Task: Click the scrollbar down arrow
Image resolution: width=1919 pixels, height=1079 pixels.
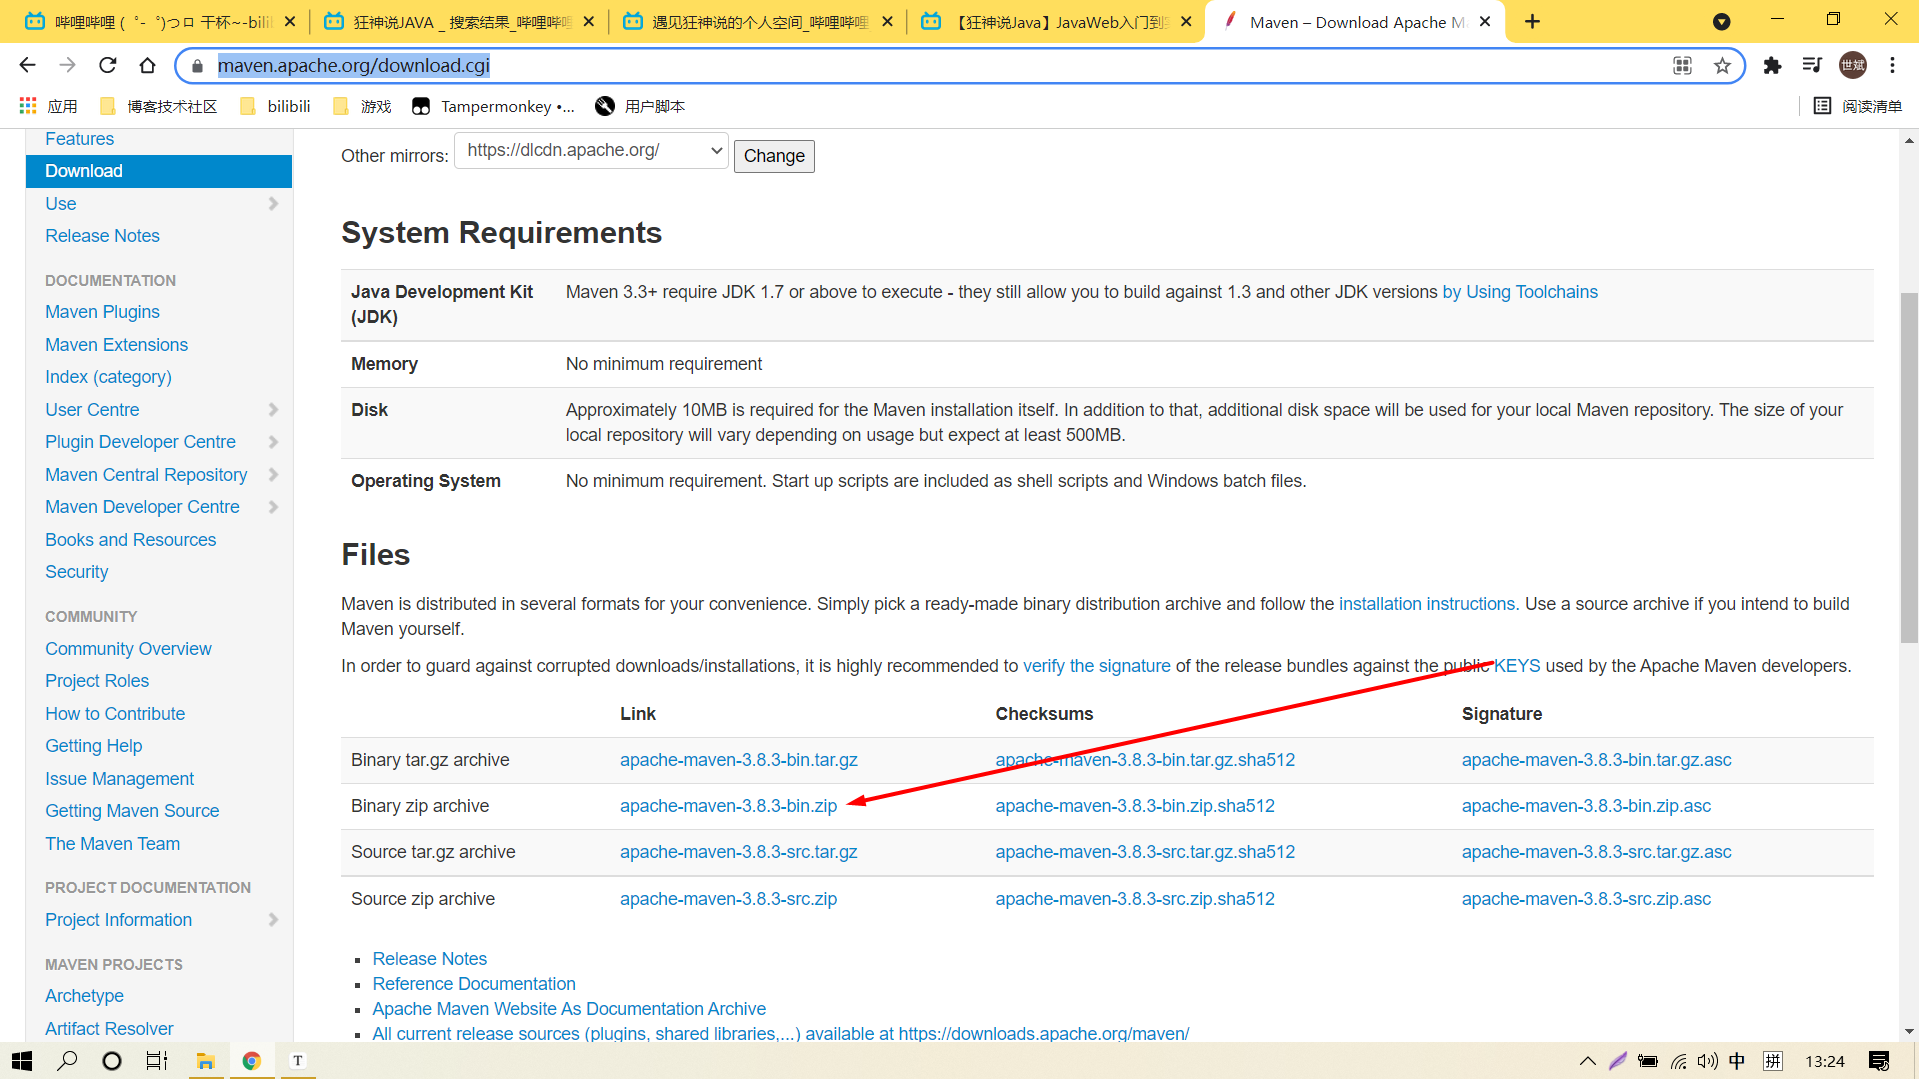Action: pyautogui.click(x=1909, y=1031)
